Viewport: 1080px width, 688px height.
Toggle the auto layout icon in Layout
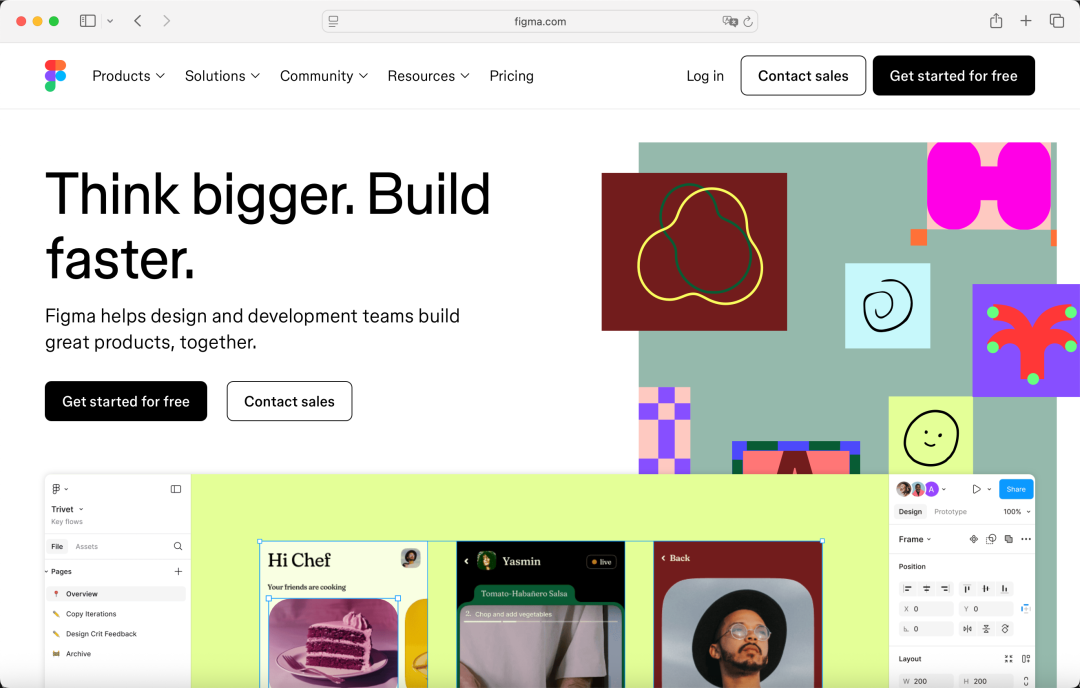coord(1026,659)
